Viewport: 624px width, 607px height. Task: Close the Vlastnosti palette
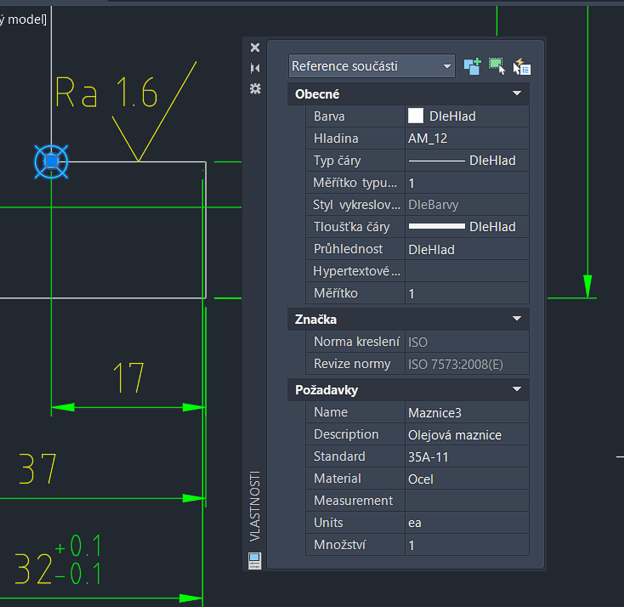(255, 47)
